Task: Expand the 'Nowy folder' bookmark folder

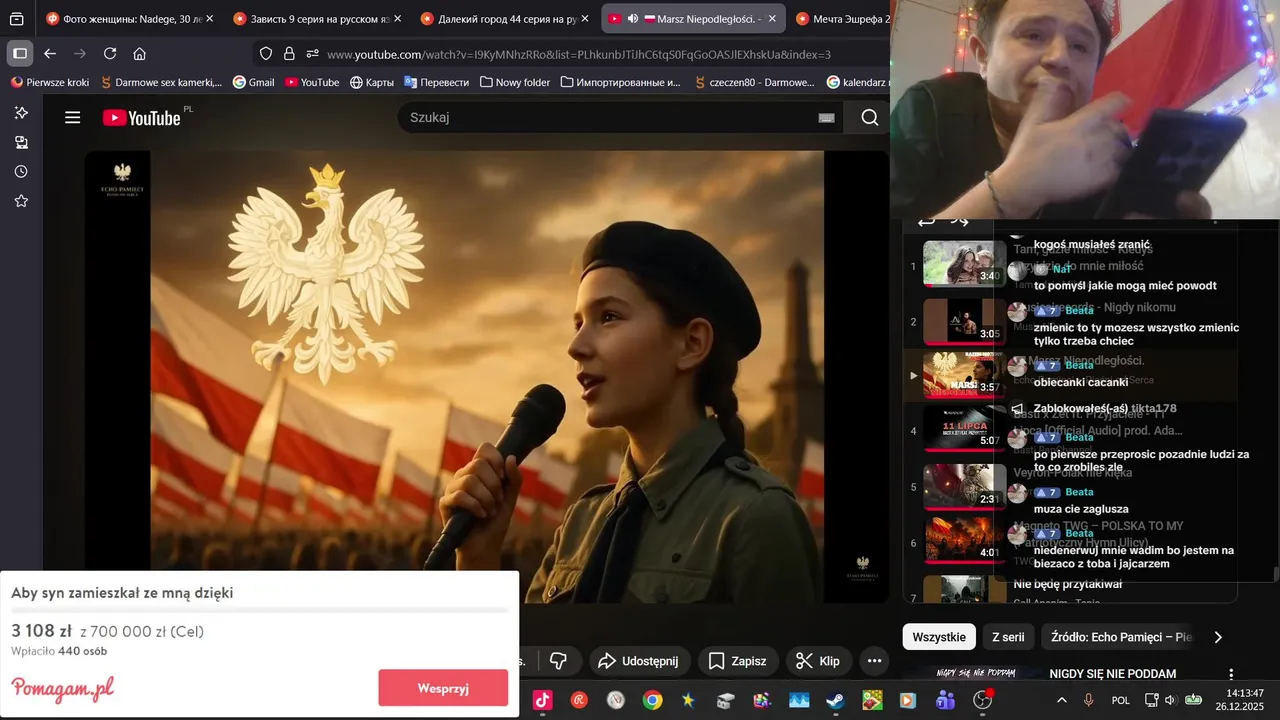Action: click(515, 82)
